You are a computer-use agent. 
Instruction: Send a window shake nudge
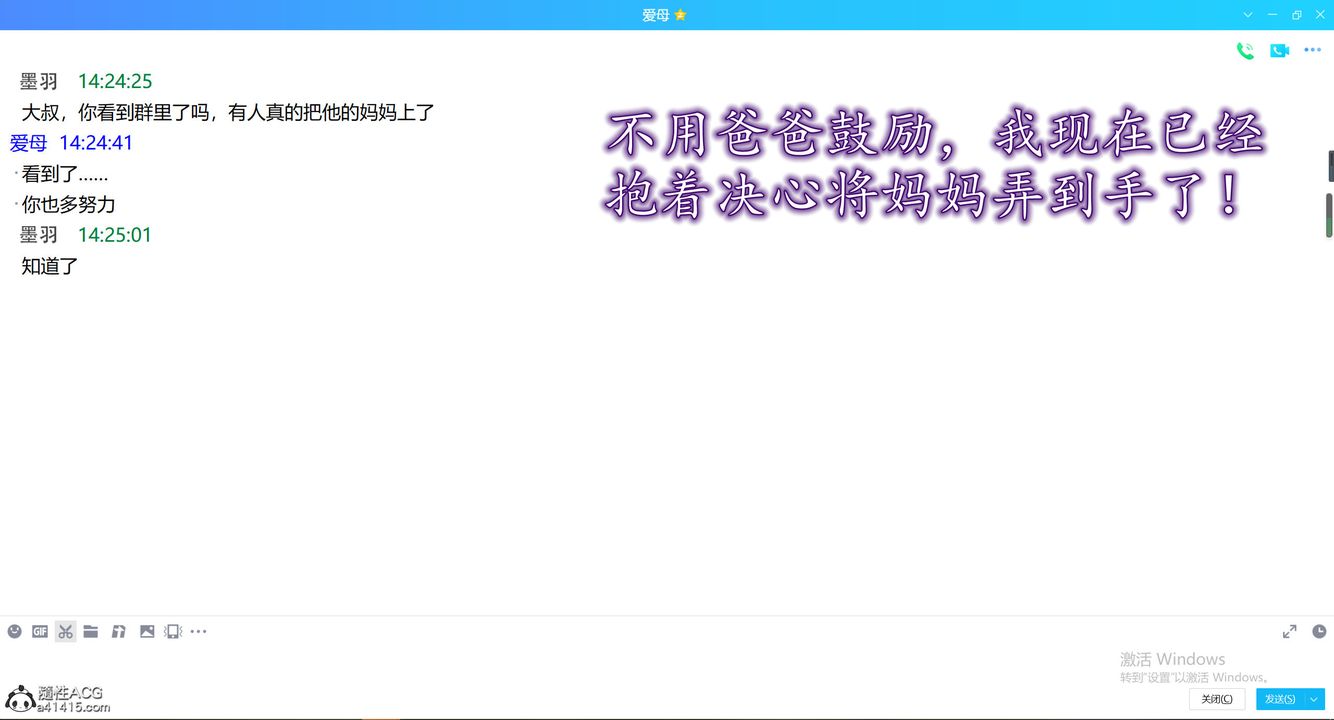click(172, 631)
